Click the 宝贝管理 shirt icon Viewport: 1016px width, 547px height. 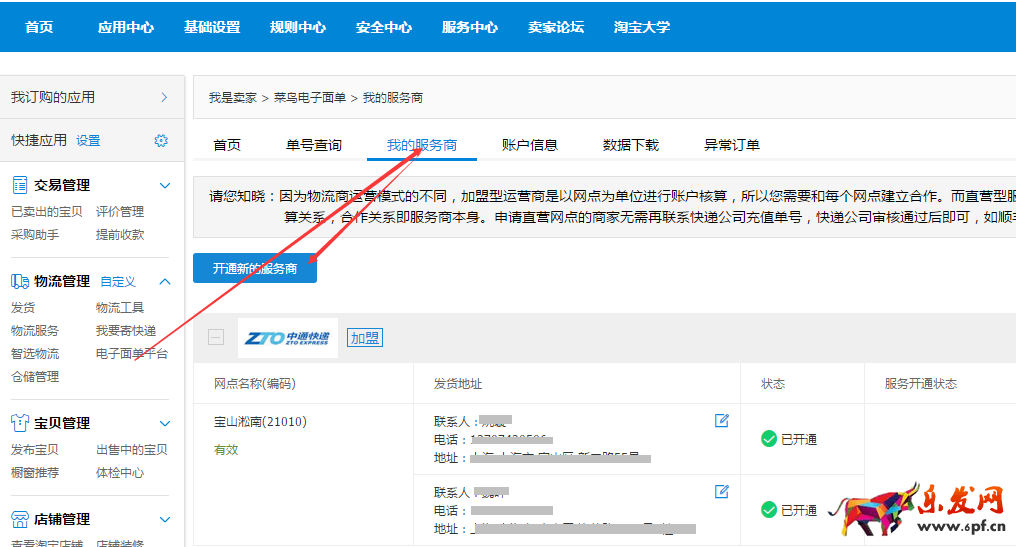[19, 423]
